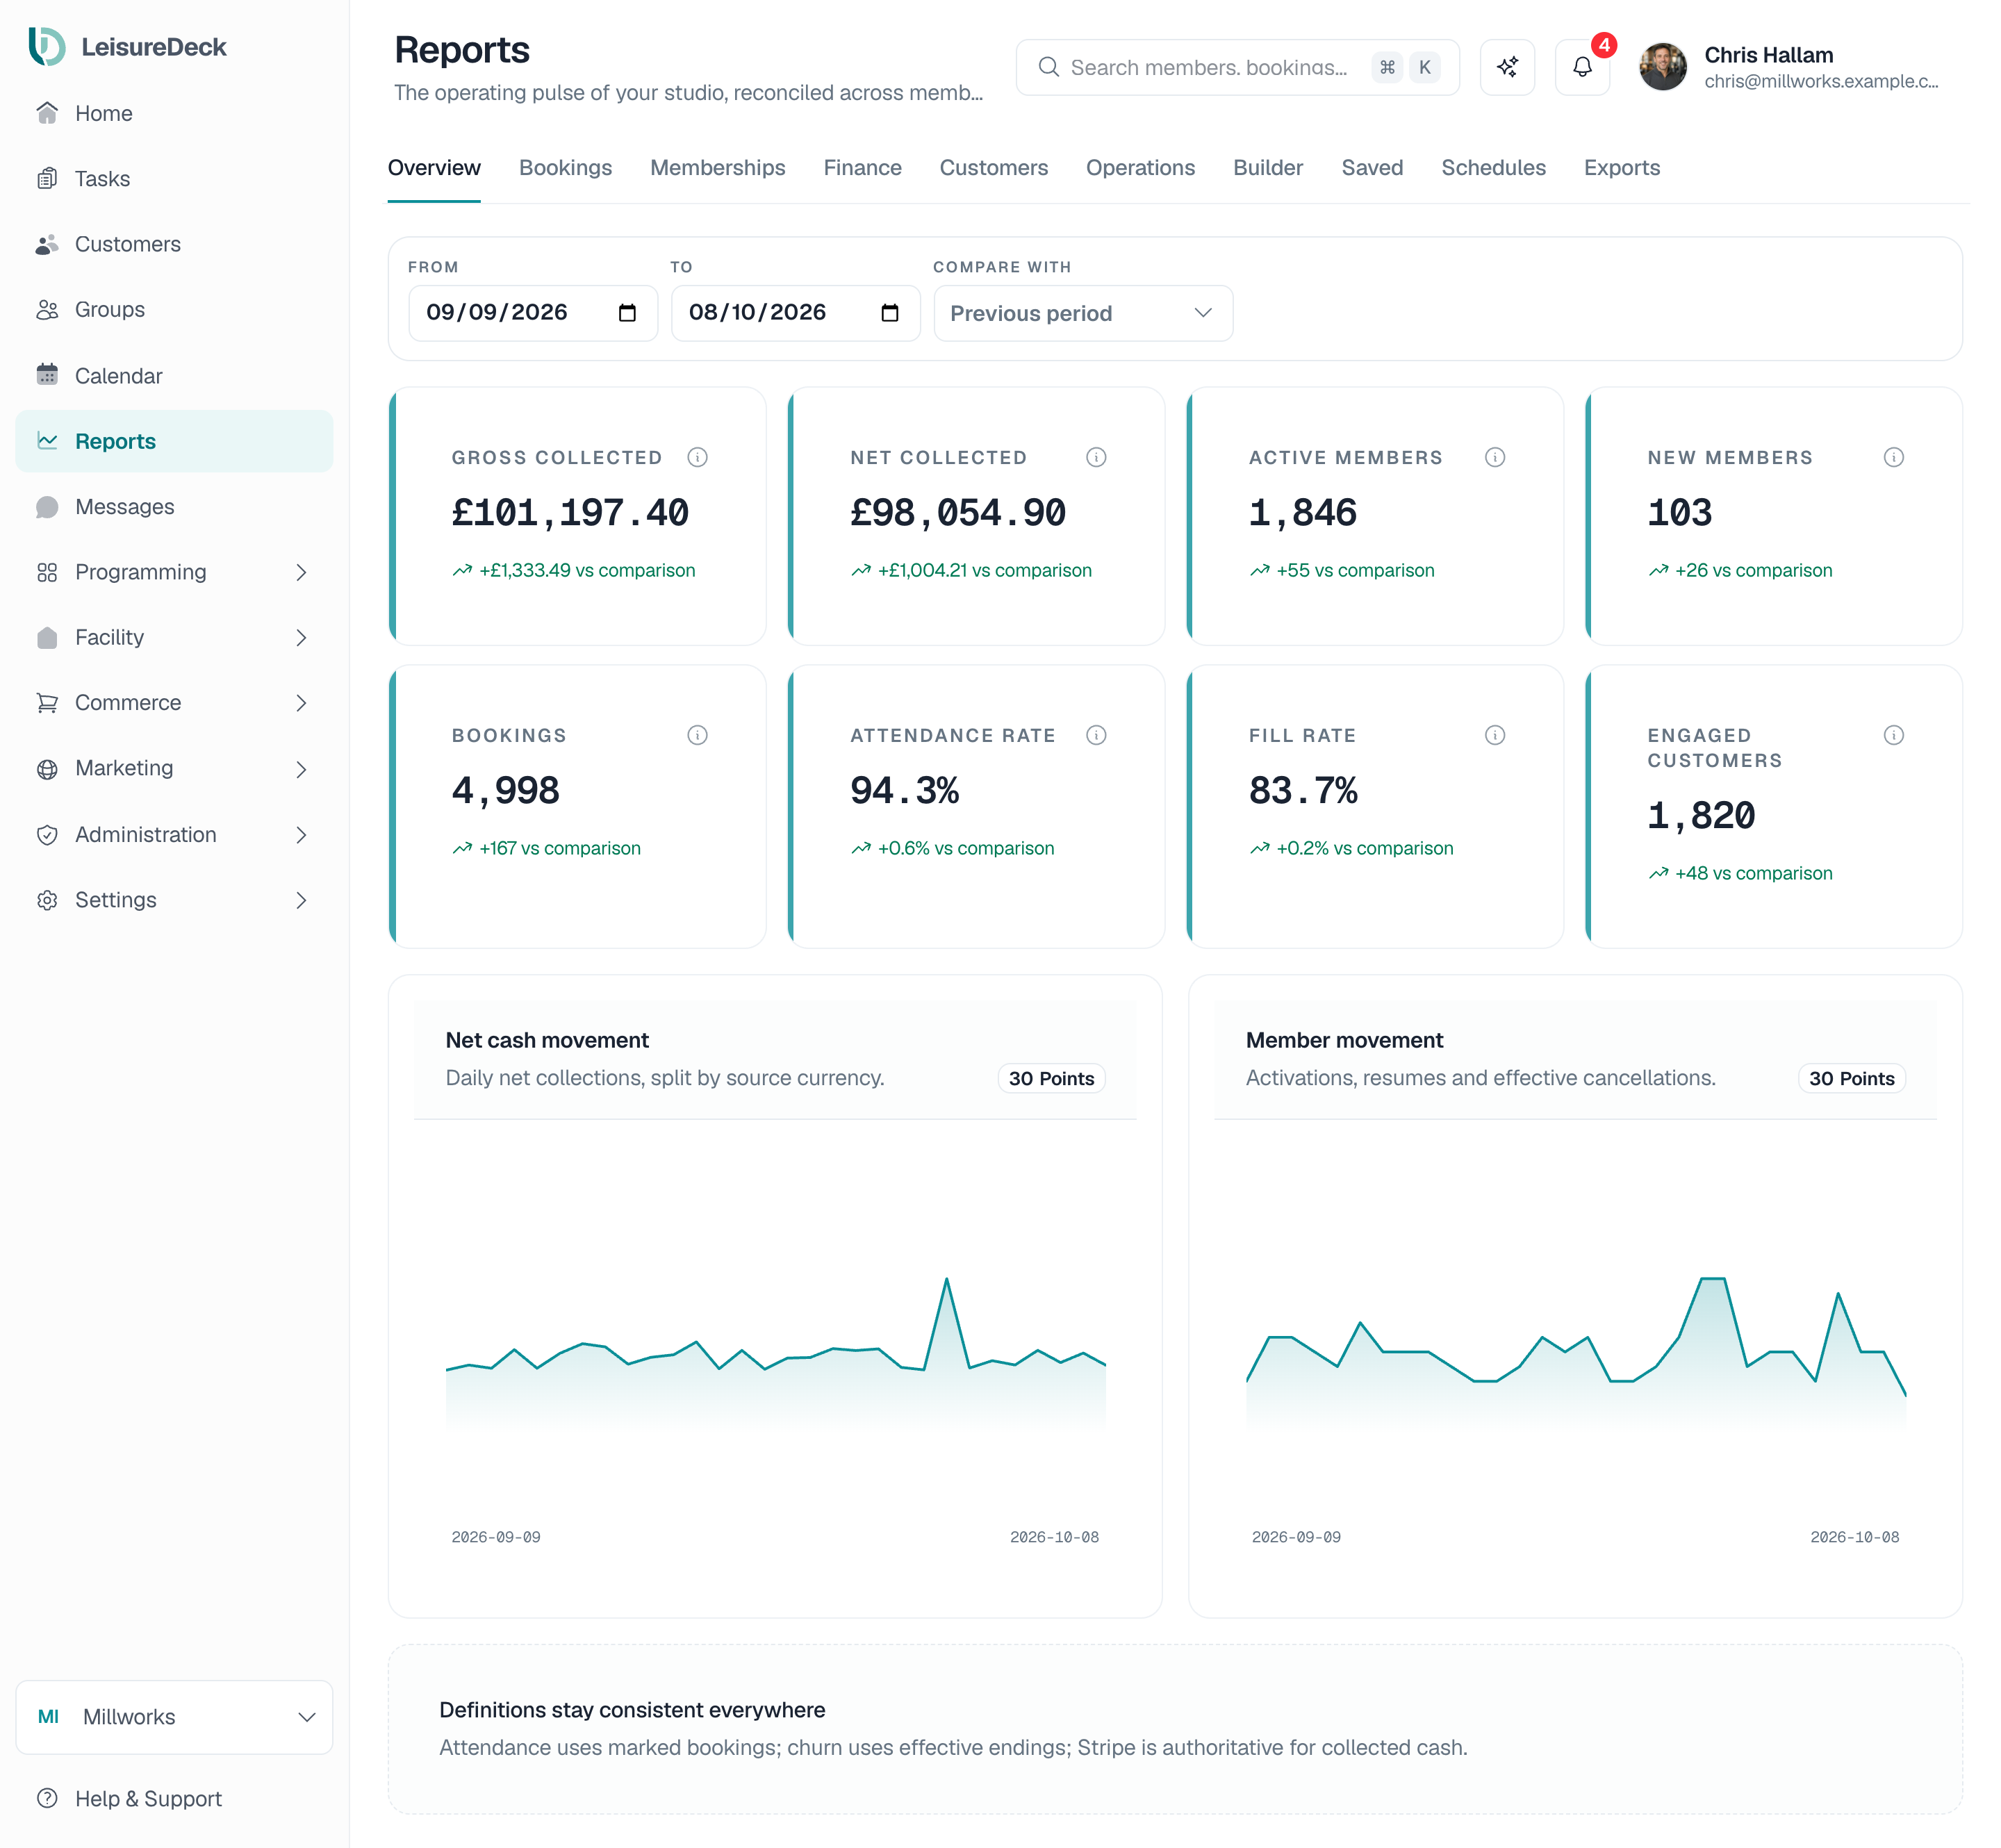This screenshot has height=1848, width=2001.
Task: Click the New Members info icon
Action: (1893, 457)
